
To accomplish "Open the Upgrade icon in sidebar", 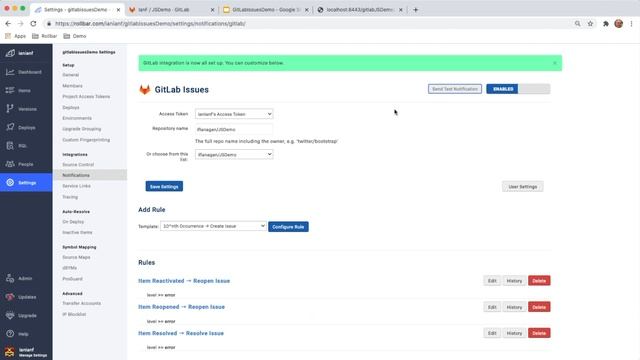I will click(10, 315).
